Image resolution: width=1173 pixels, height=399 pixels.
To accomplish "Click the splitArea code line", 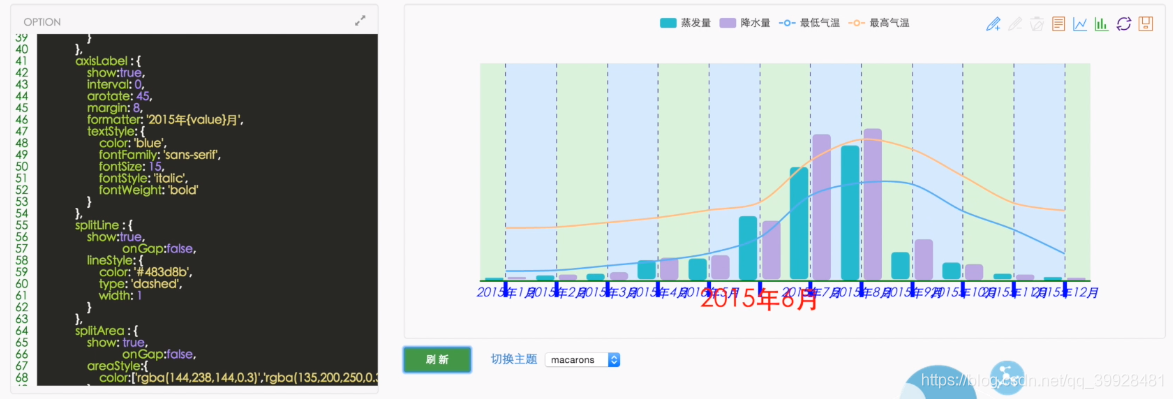I will click(106, 330).
